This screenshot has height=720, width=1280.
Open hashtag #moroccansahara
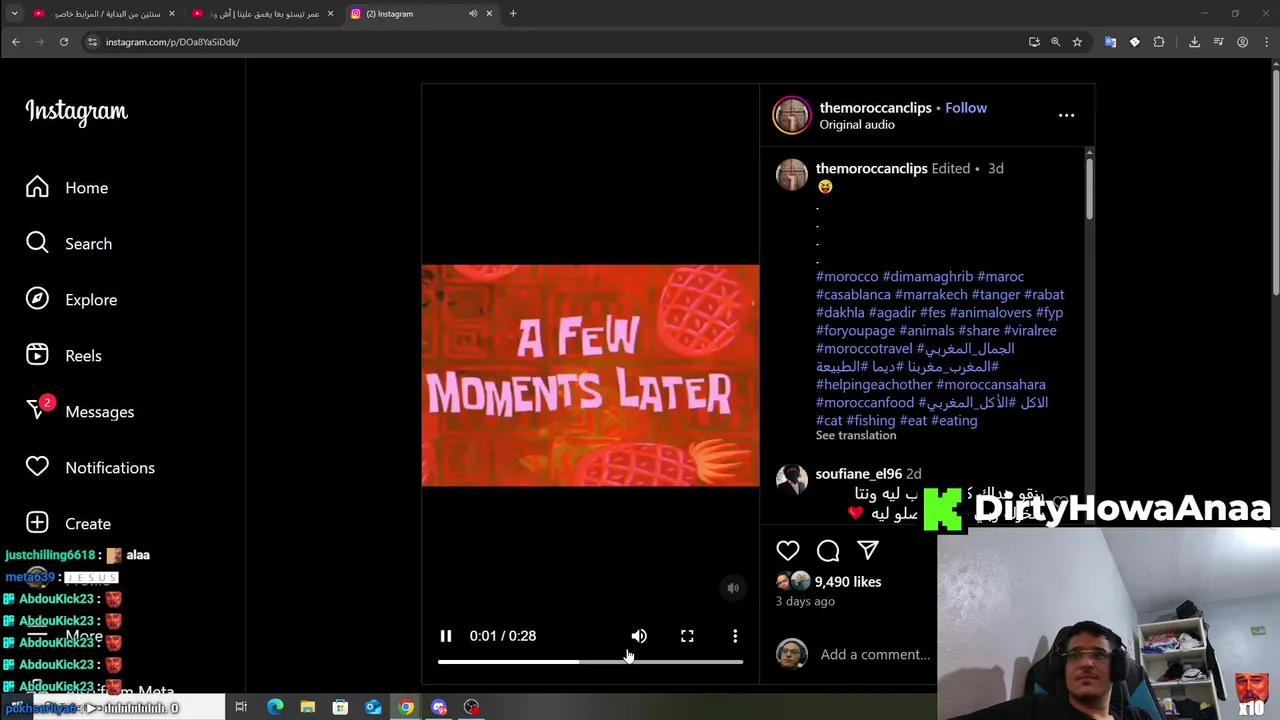pos(991,384)
